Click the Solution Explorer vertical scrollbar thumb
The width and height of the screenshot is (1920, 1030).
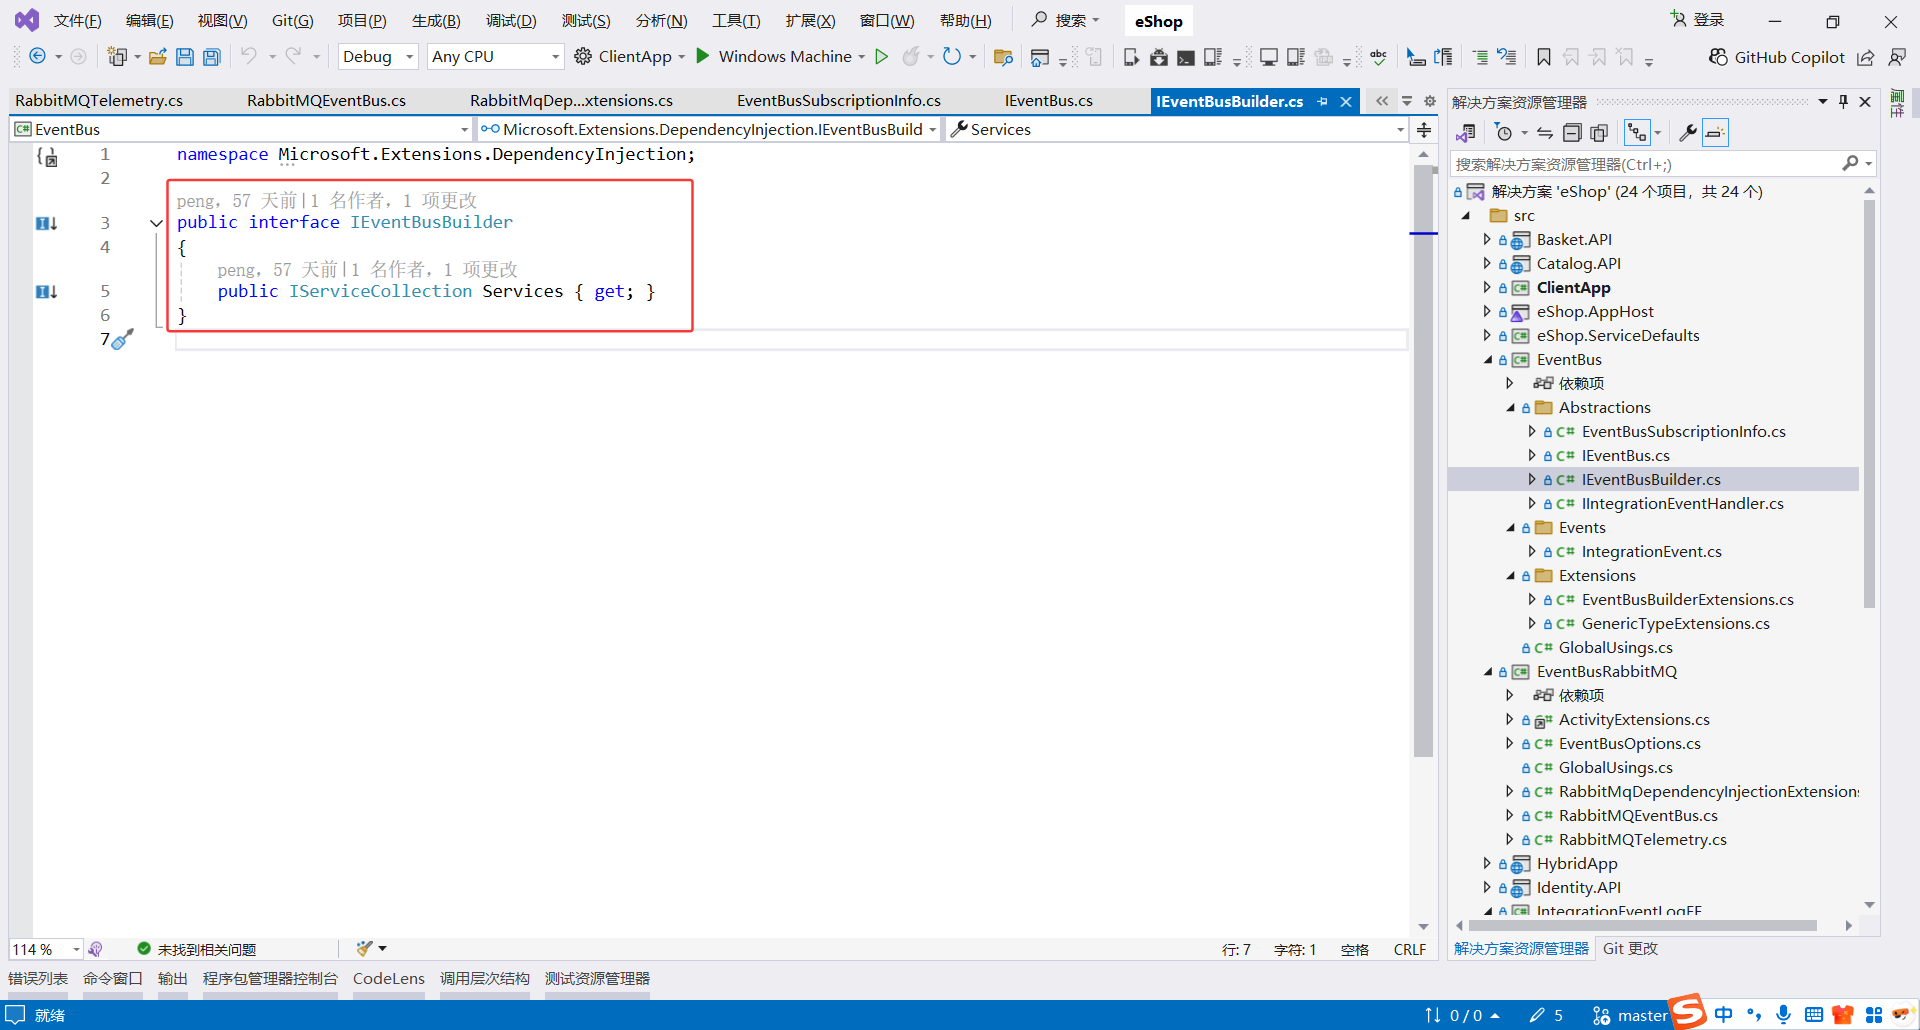pos(1869,403)
